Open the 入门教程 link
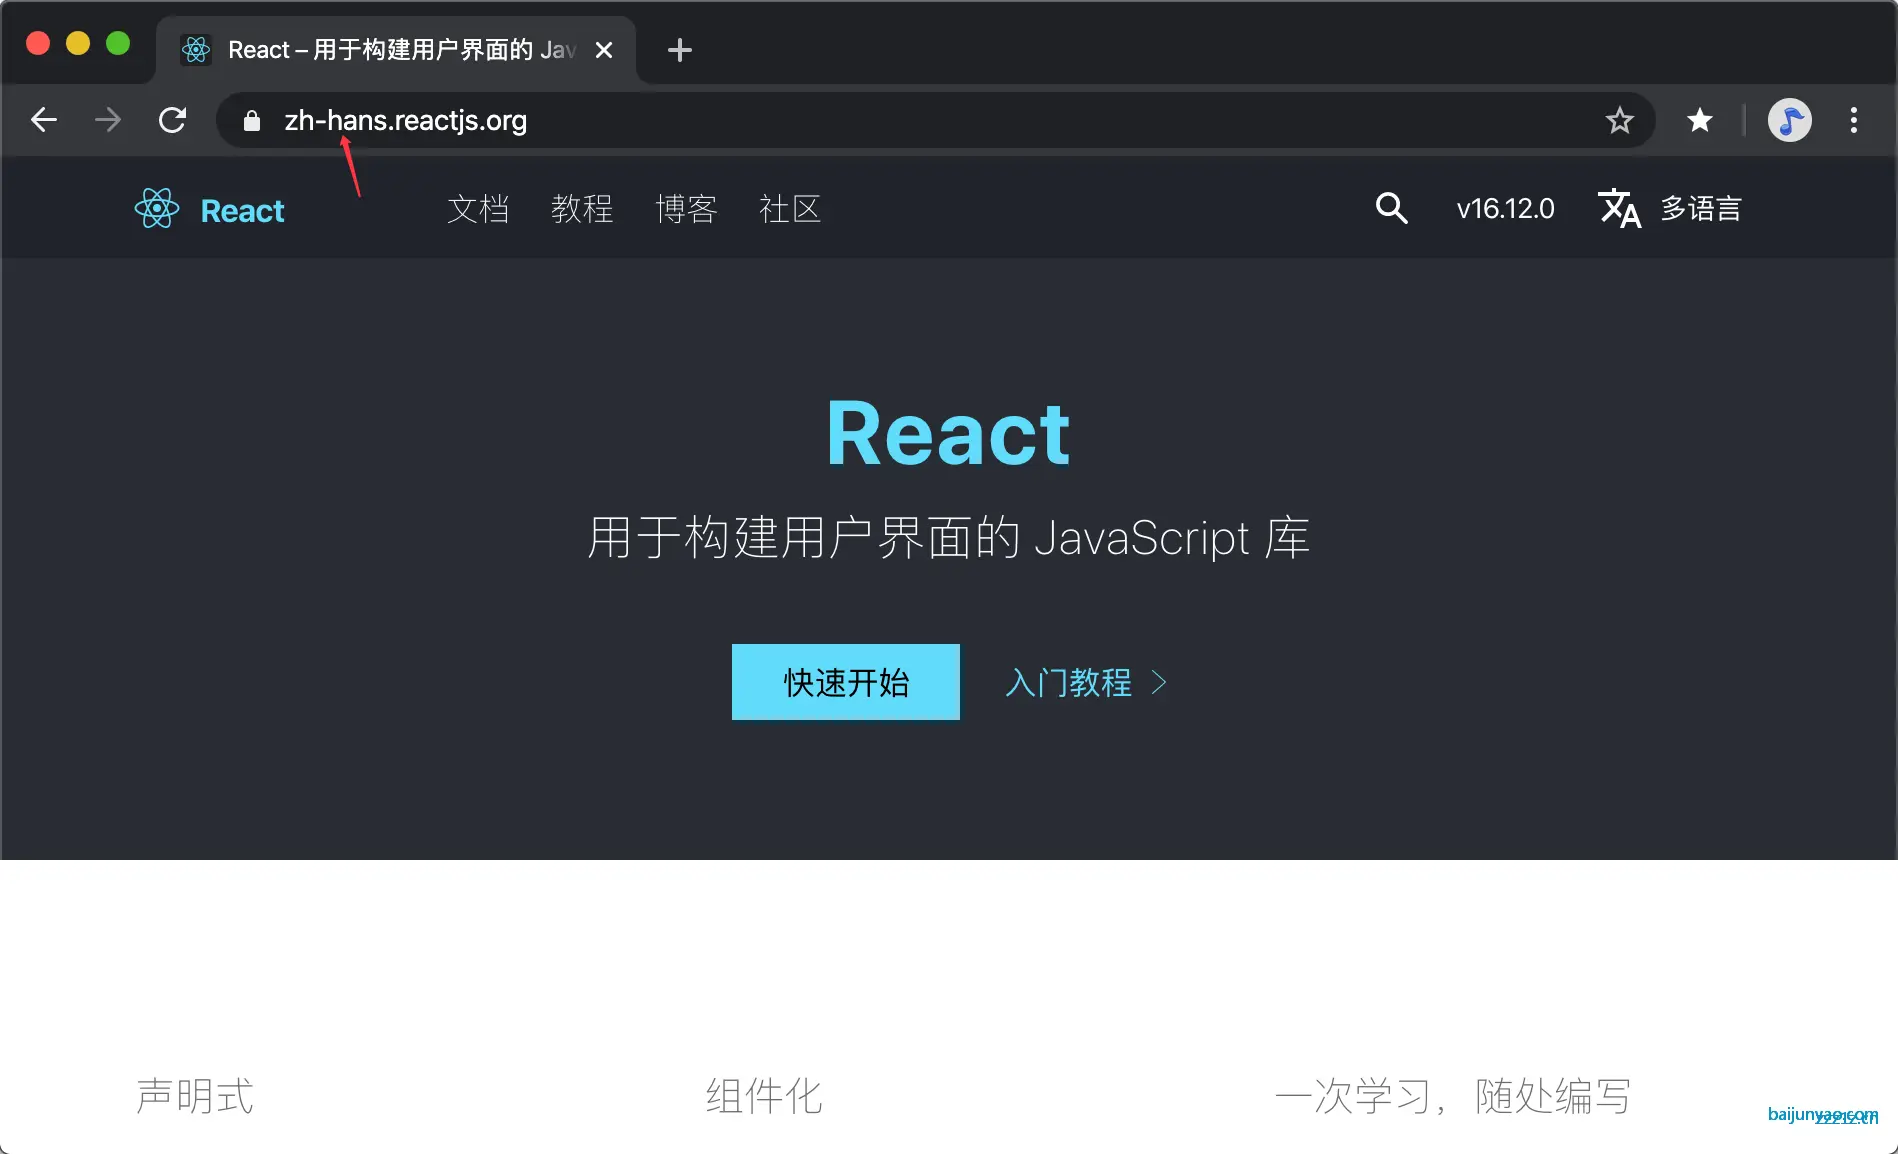The image size is (1898, 1154). (1069, 683)
